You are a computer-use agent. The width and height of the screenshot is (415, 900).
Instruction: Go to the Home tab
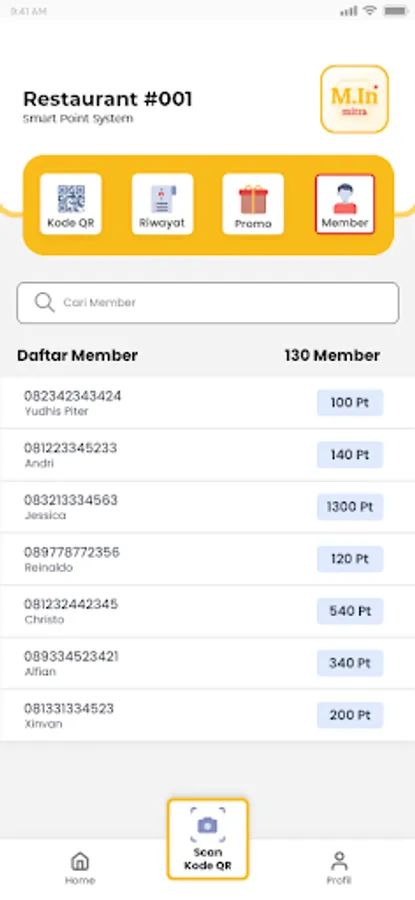(80, 868)
